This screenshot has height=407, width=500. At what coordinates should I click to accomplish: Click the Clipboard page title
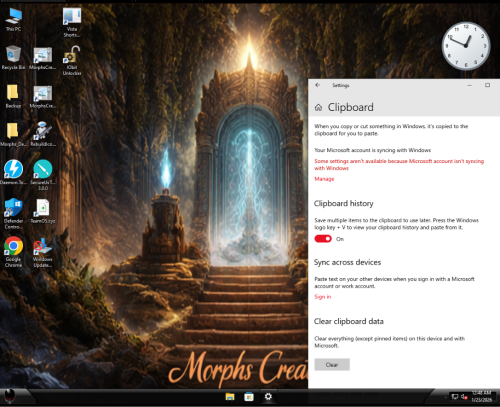351,107
